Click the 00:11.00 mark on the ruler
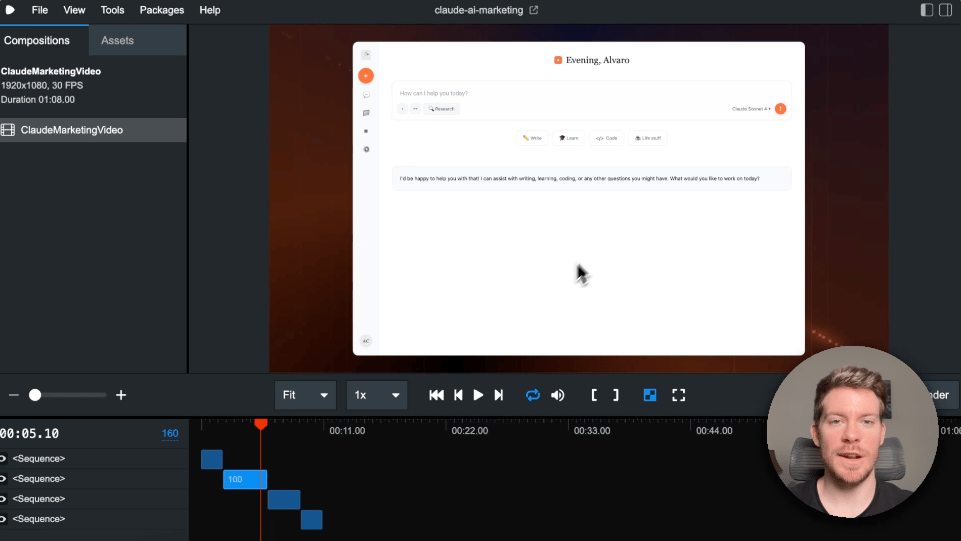Viewport: 961px width, 541px height. click(x=347, y=431)
